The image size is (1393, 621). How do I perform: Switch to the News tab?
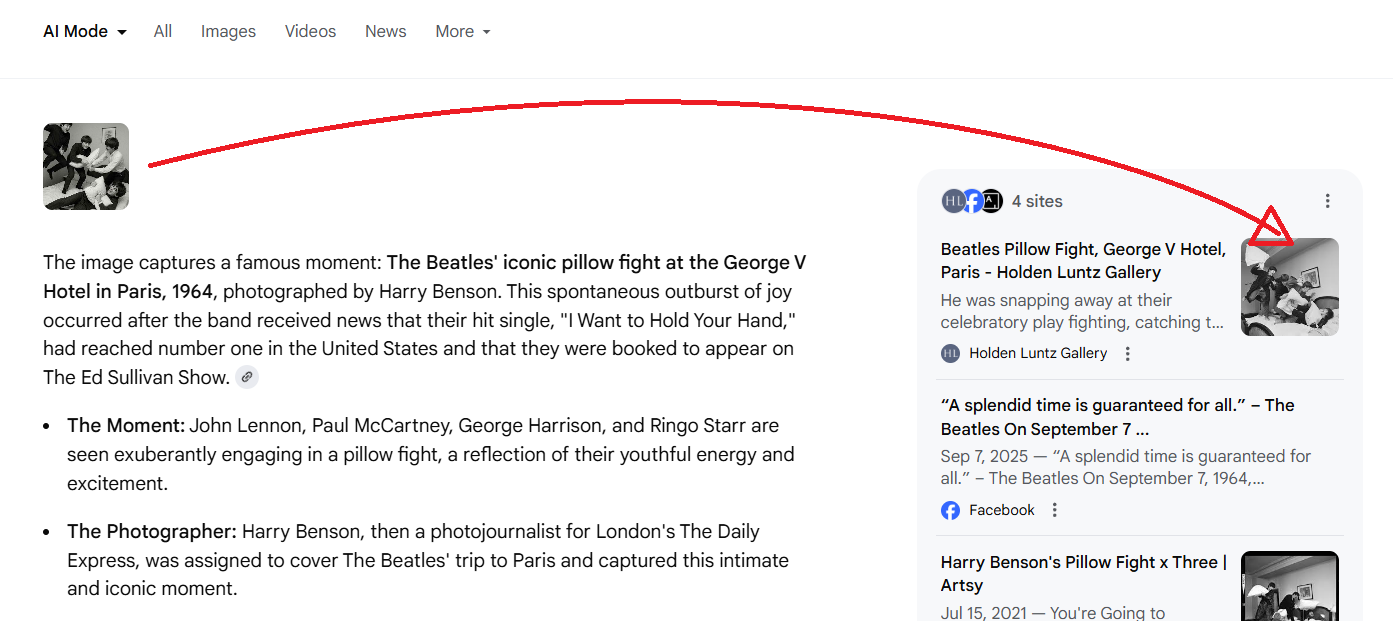385,32
